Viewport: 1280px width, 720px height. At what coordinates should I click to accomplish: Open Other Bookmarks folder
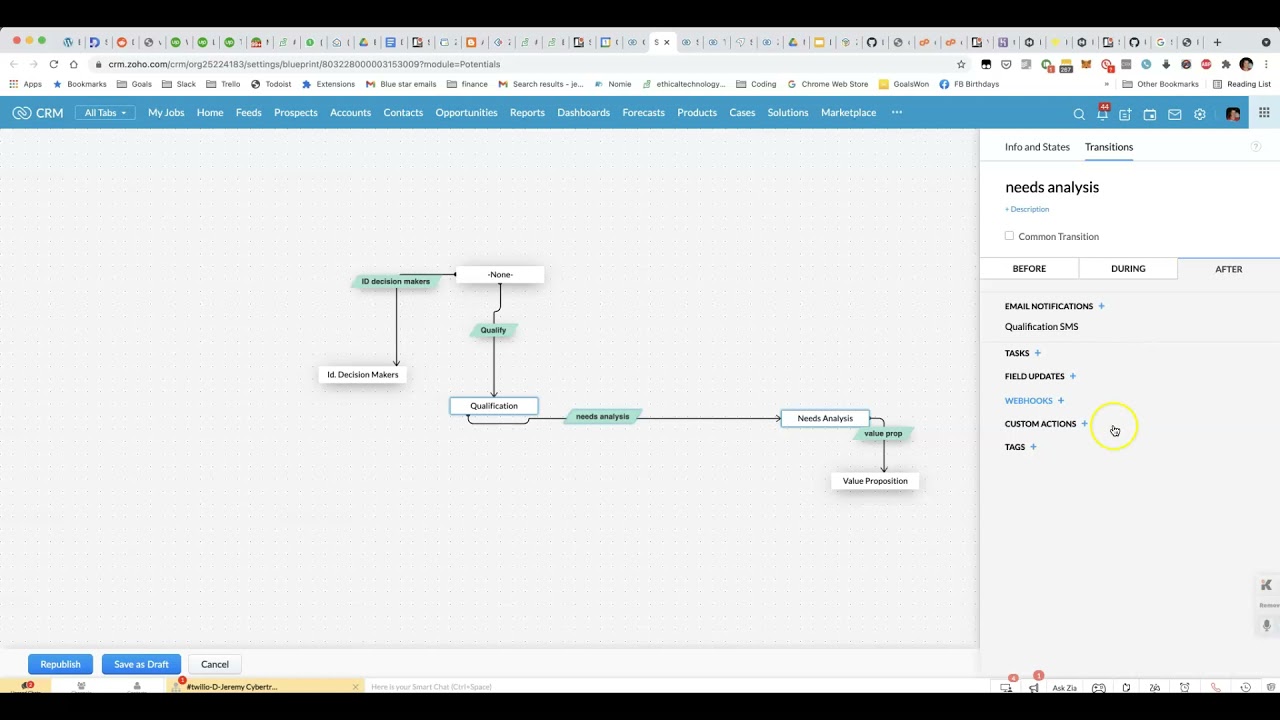point(1160,84)
